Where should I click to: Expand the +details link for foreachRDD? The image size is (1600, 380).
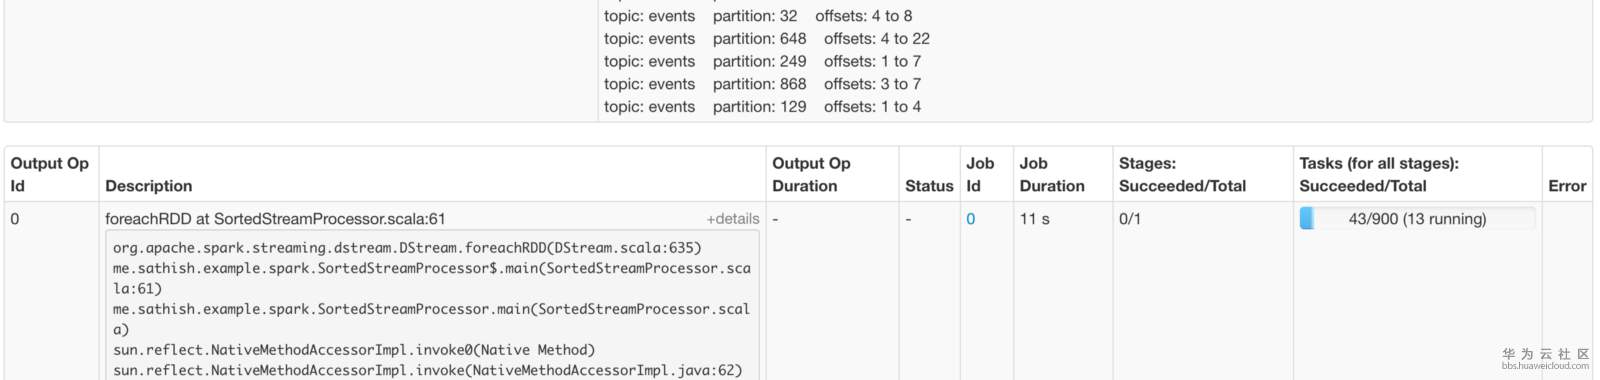coord(733,219)
